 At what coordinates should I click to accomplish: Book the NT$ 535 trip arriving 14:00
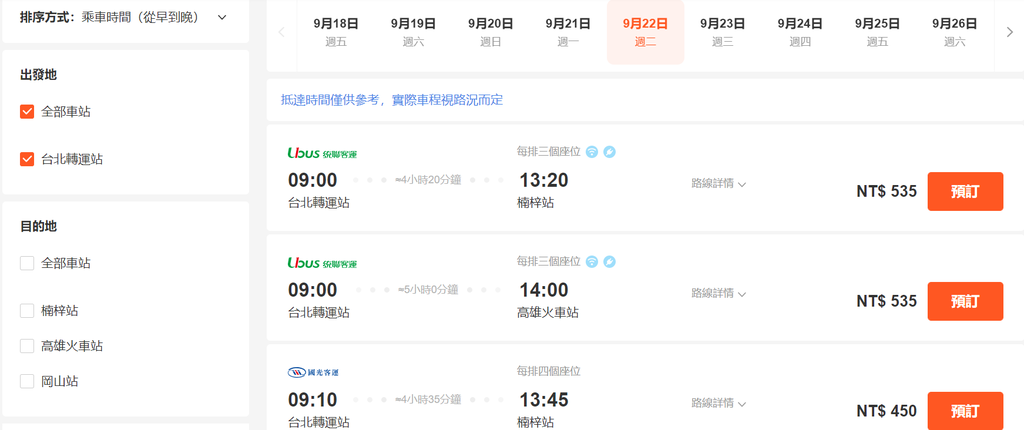point(965,301)
